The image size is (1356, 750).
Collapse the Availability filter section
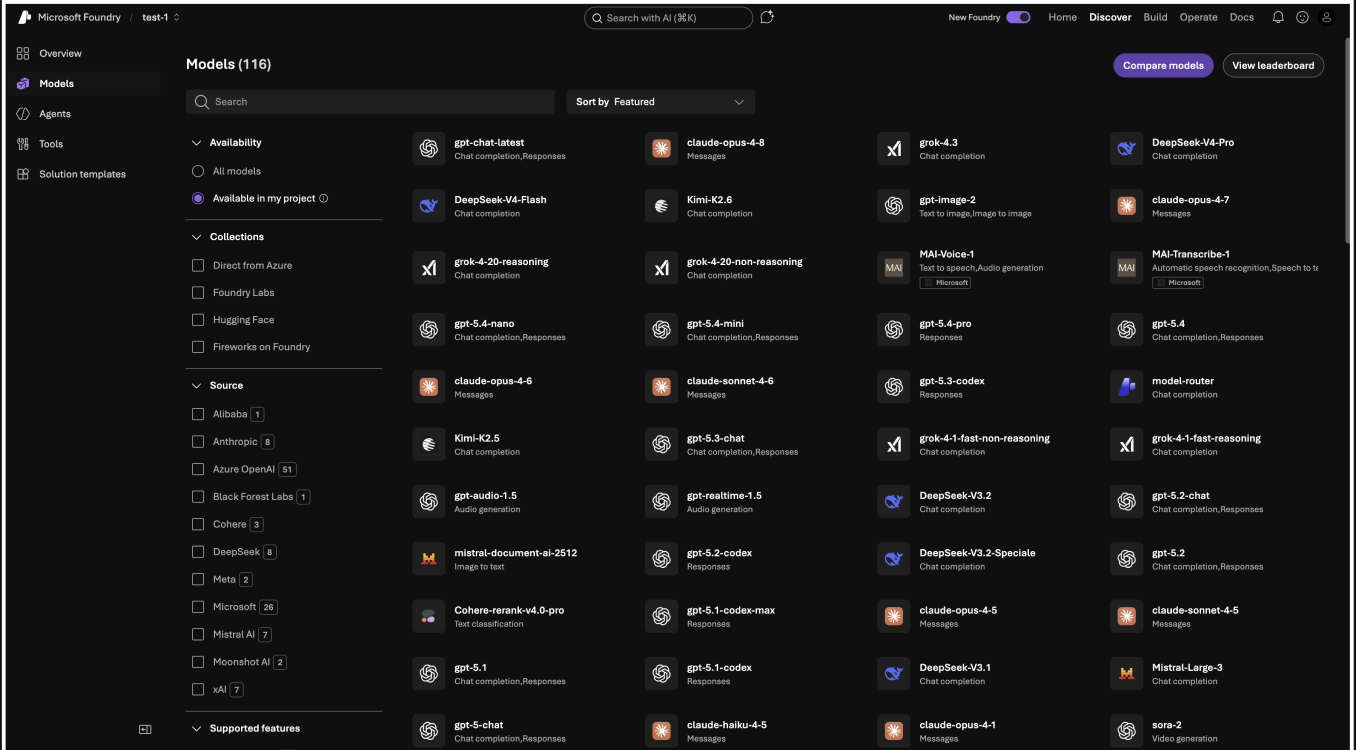pos(196,143)
